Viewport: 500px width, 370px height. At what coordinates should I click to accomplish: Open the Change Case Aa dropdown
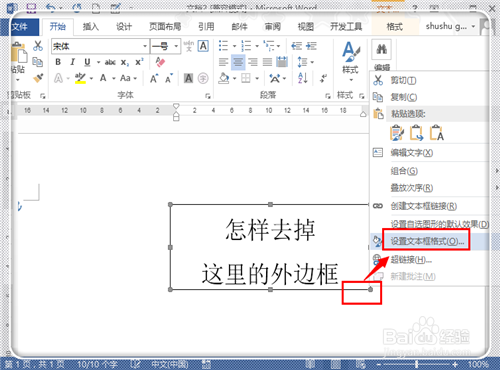point(128,78)
